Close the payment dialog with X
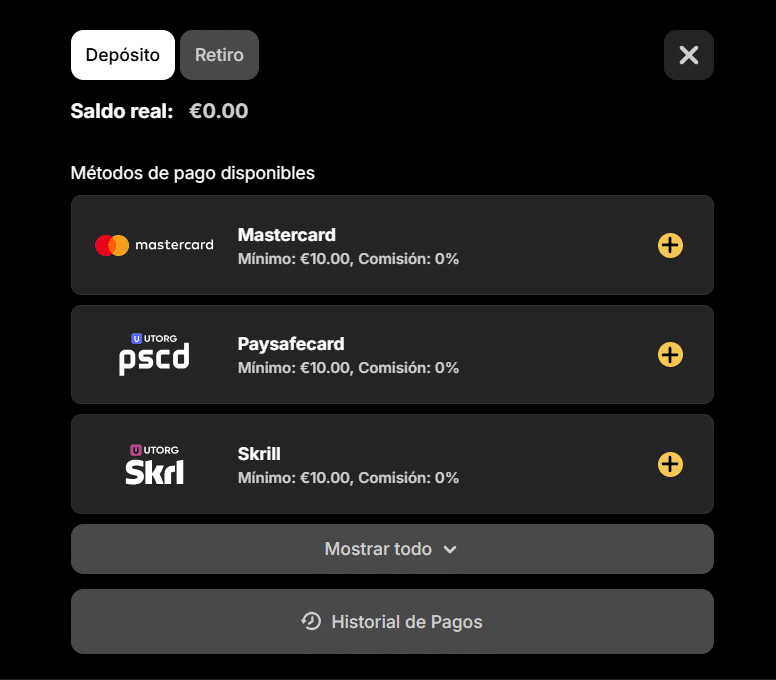This screenshot has height=680, width=776. (689, 55)
